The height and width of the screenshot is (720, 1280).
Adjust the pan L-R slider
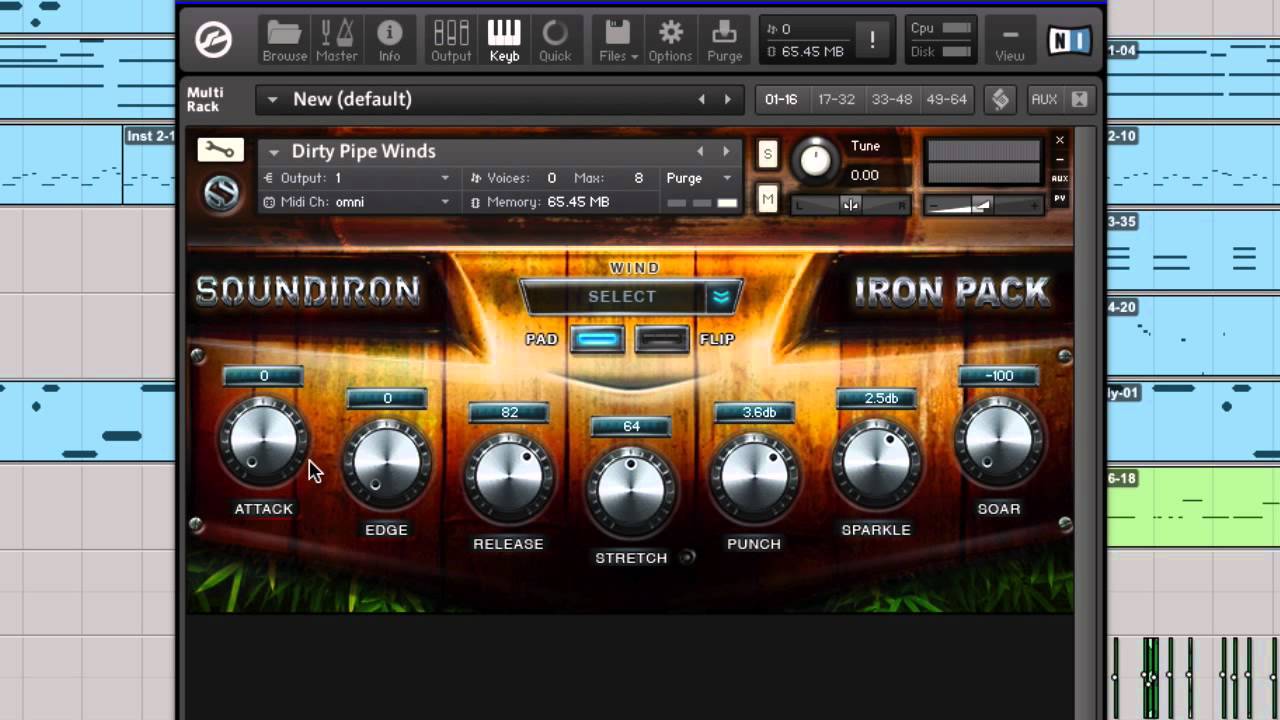[x=850, y=205]
